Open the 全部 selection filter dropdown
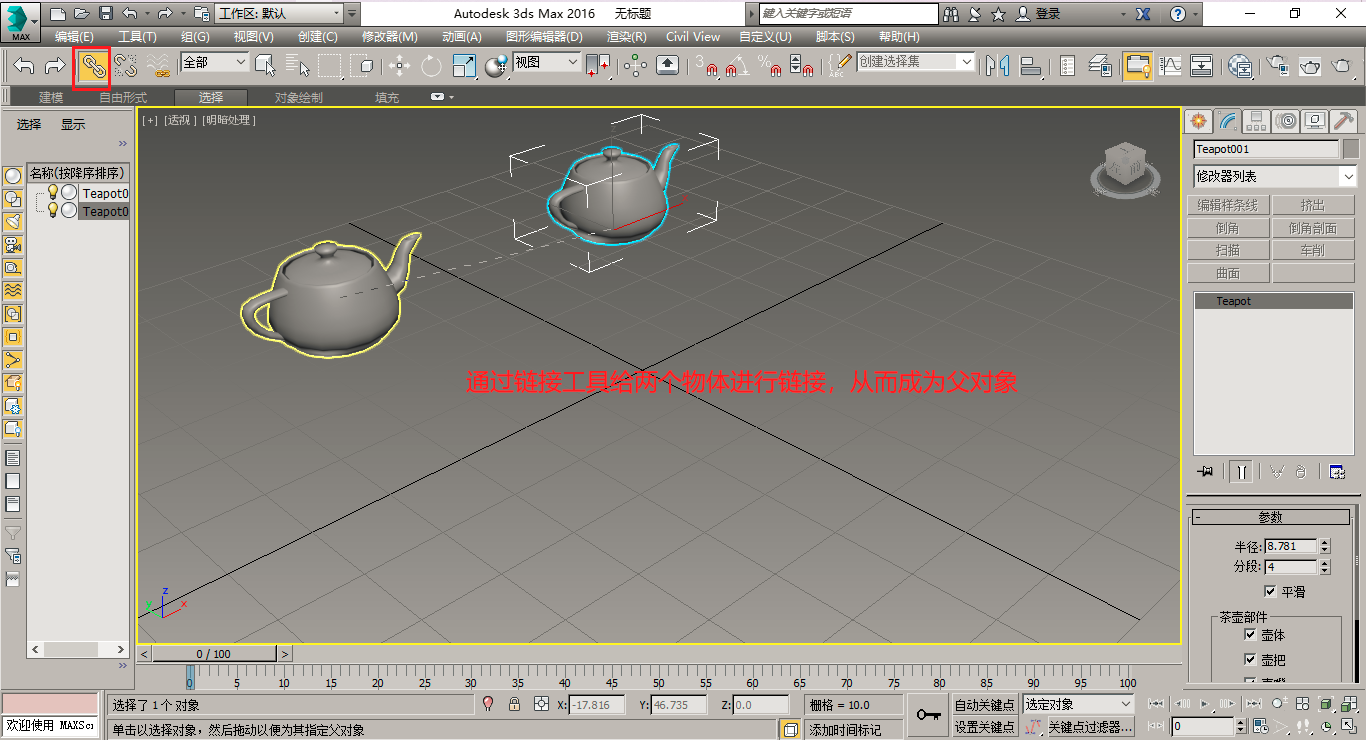The image size is (1366, 740). pyautogui.click(x=213, y=62)
